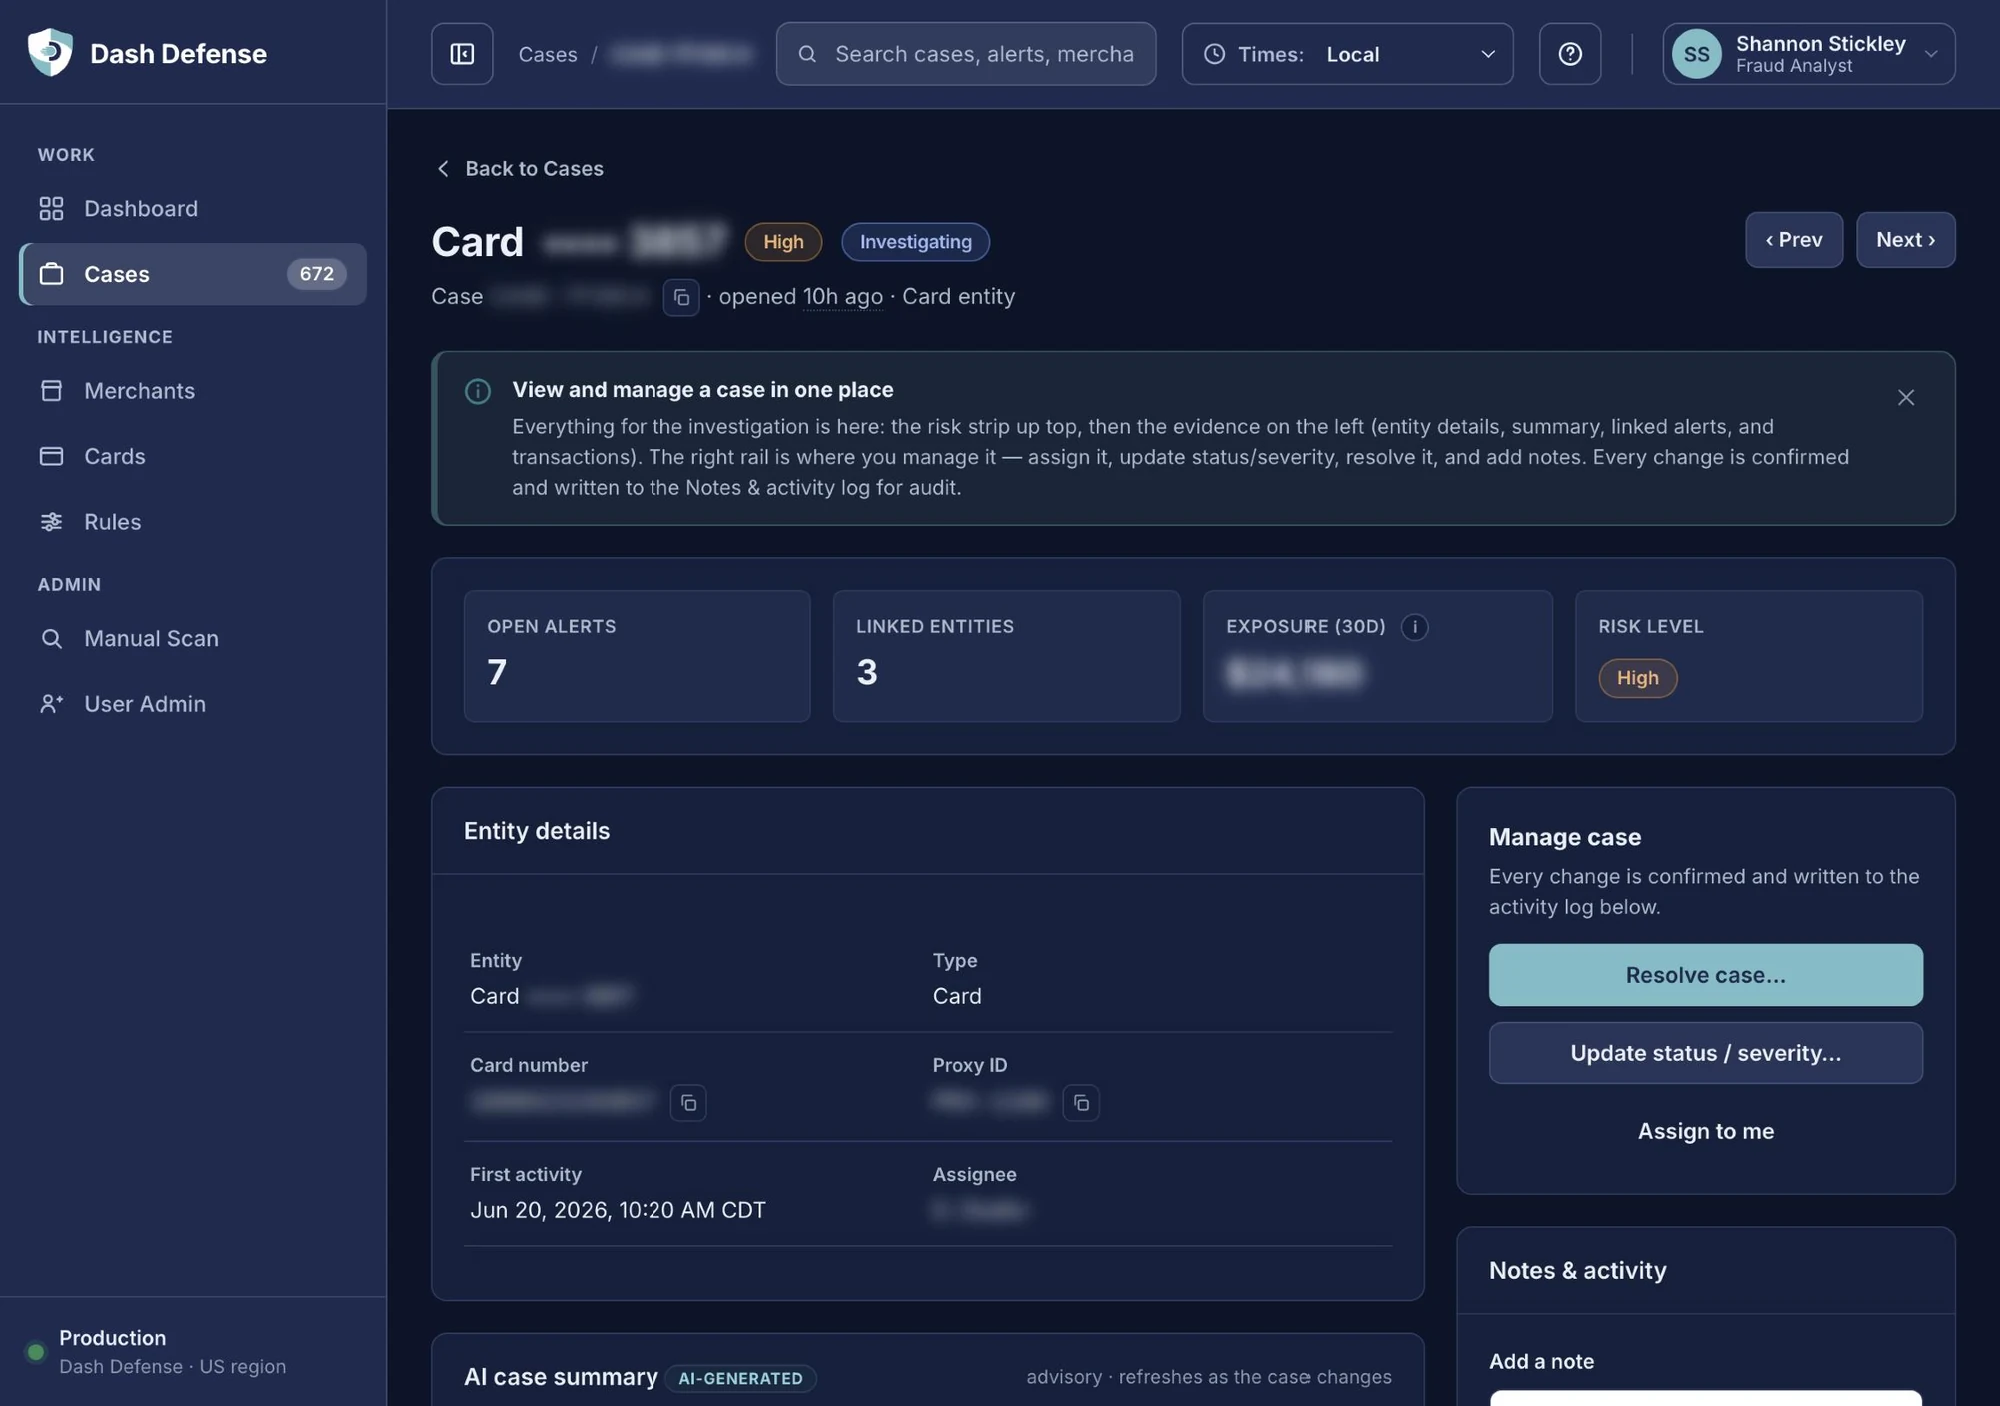Open Rules page
This screenshot has width=2000, height=1406.
coord(193,521)
